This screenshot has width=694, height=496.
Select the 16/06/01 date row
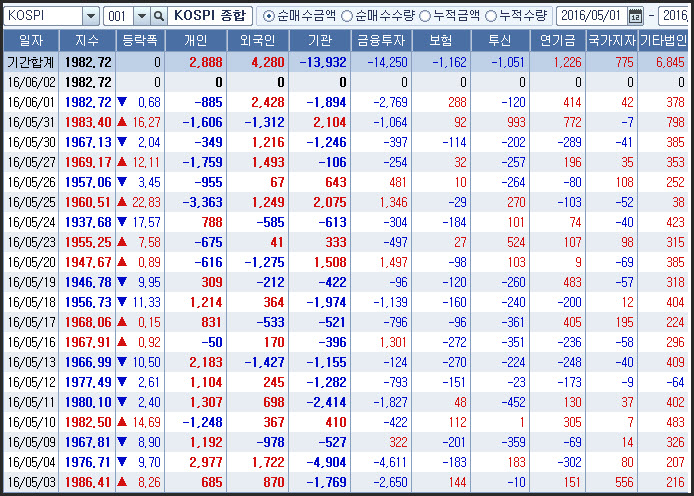(x=346, y=102)
